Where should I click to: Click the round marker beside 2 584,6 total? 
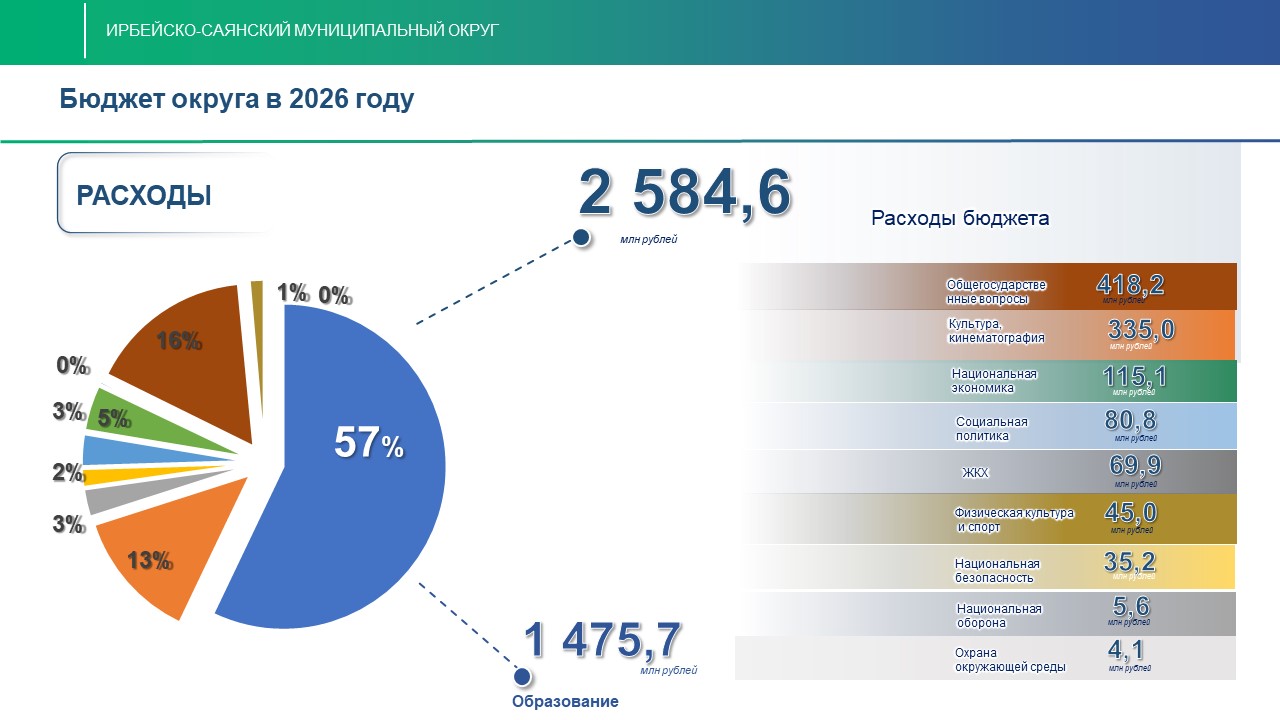pos(579,238)
